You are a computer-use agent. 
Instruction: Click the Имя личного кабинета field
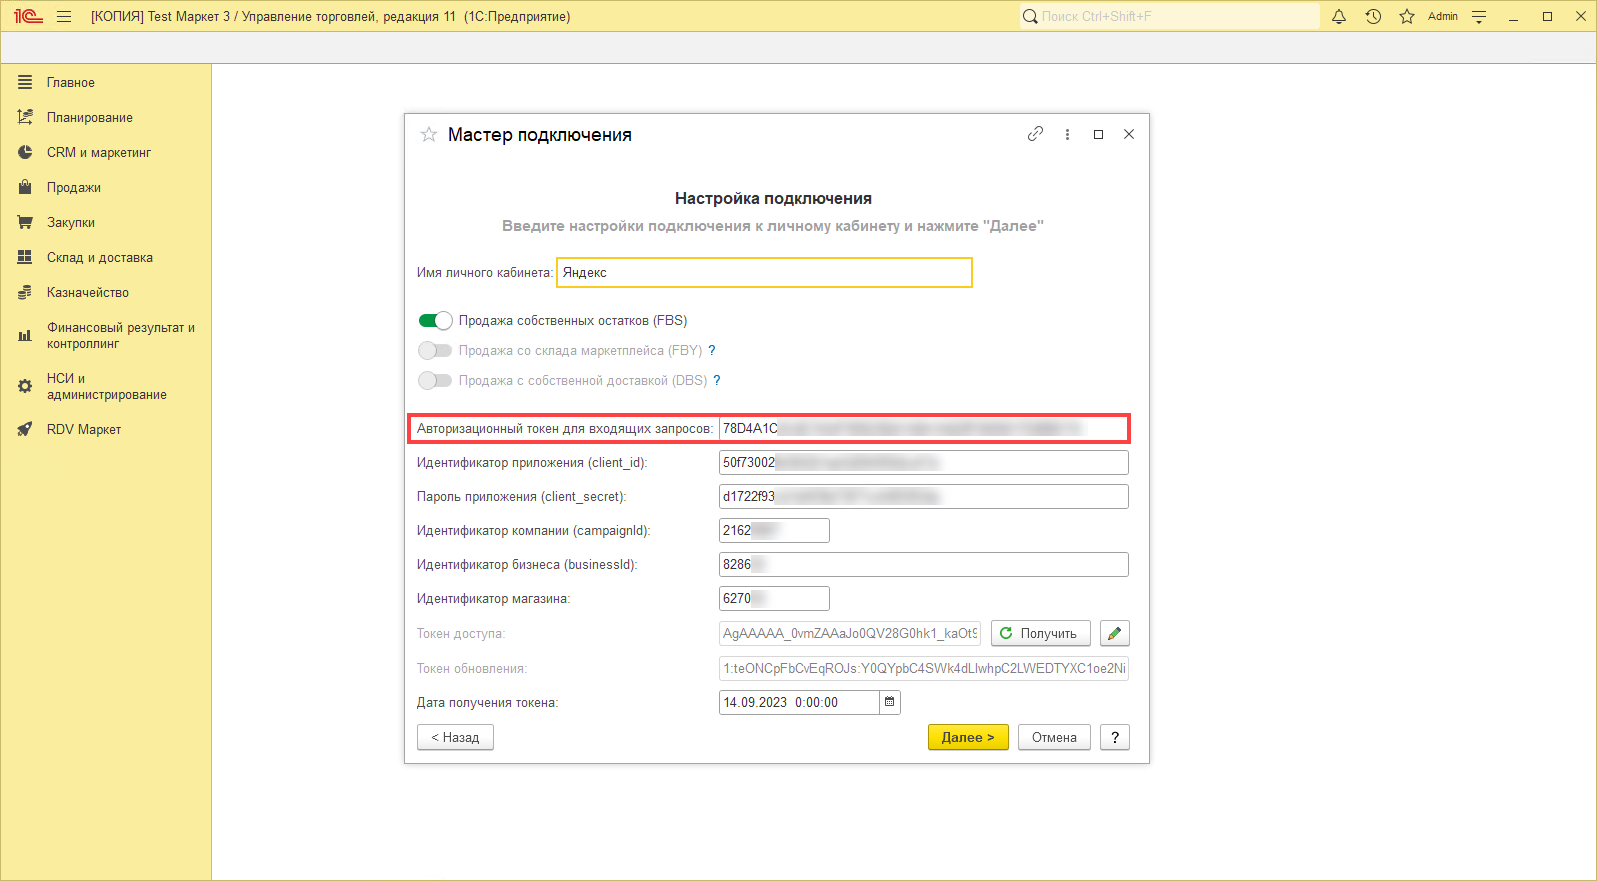point(764,273)
